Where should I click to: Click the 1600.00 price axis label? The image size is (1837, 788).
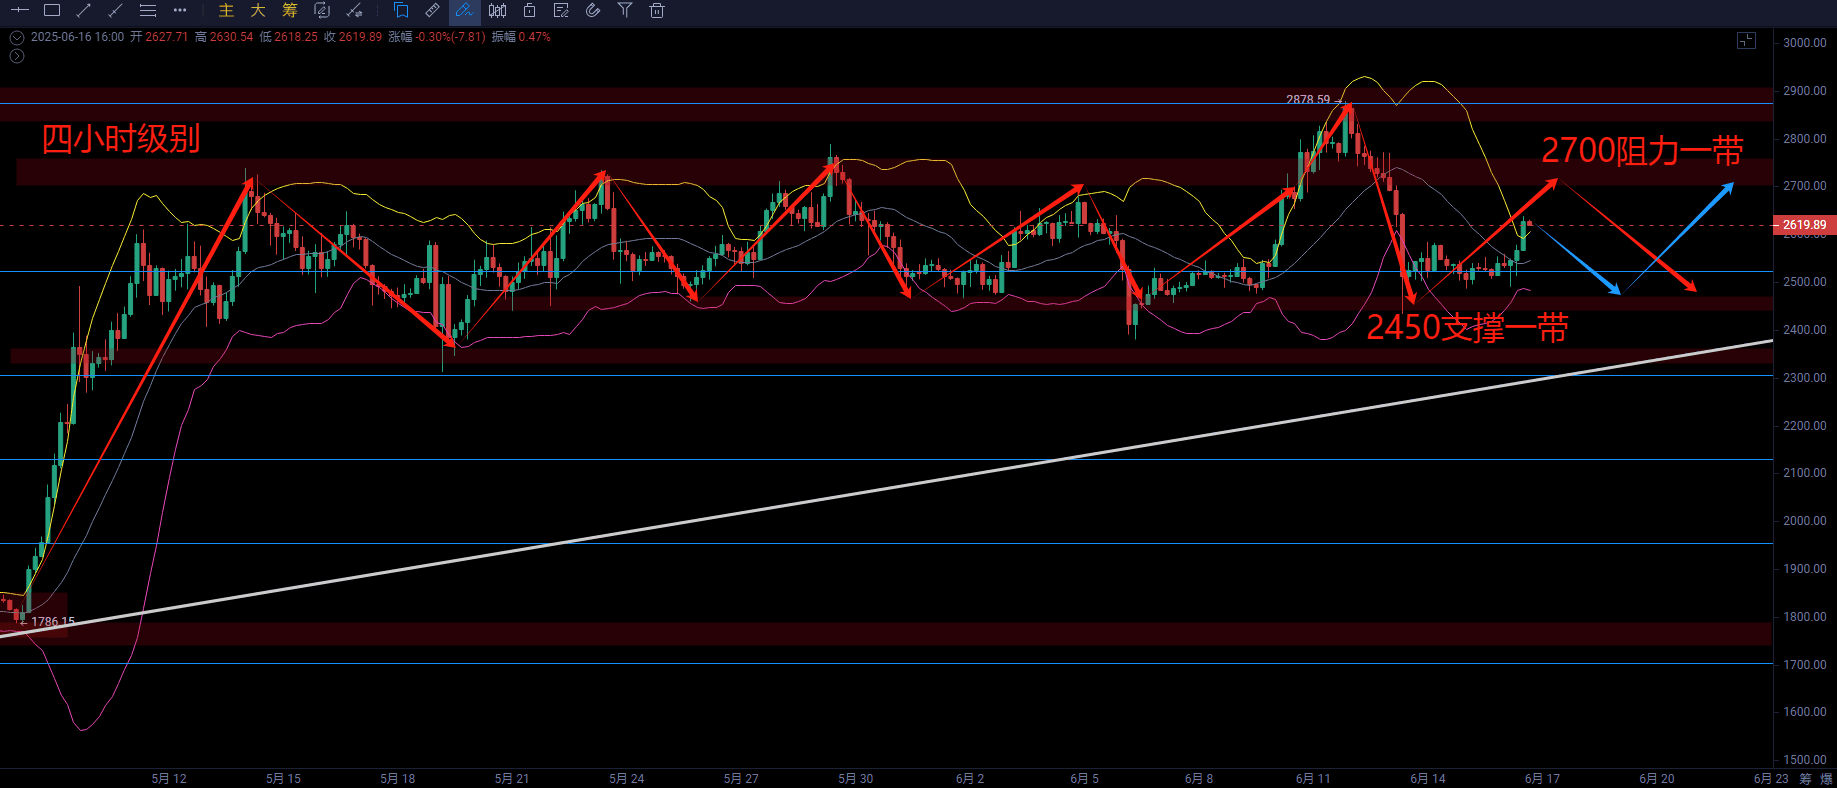pos(1805,712)
